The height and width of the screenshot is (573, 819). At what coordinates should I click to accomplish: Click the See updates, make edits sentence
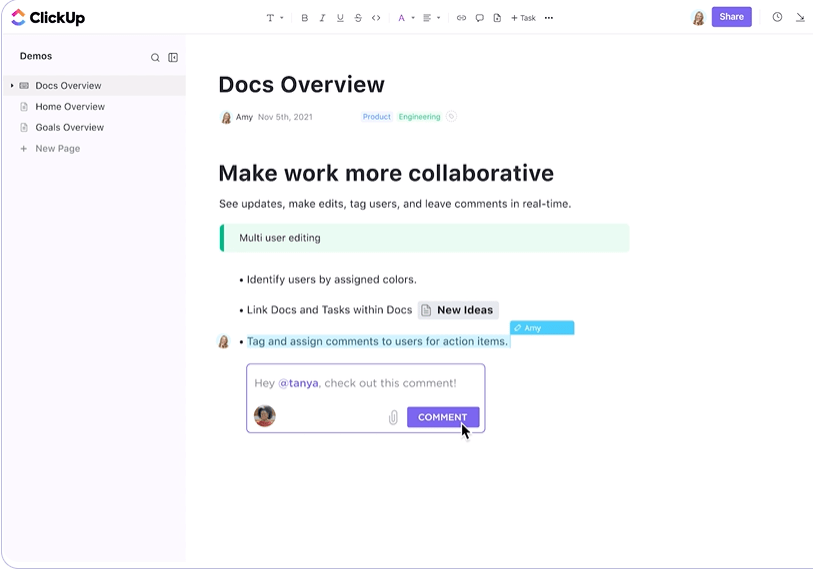[395, 204]
